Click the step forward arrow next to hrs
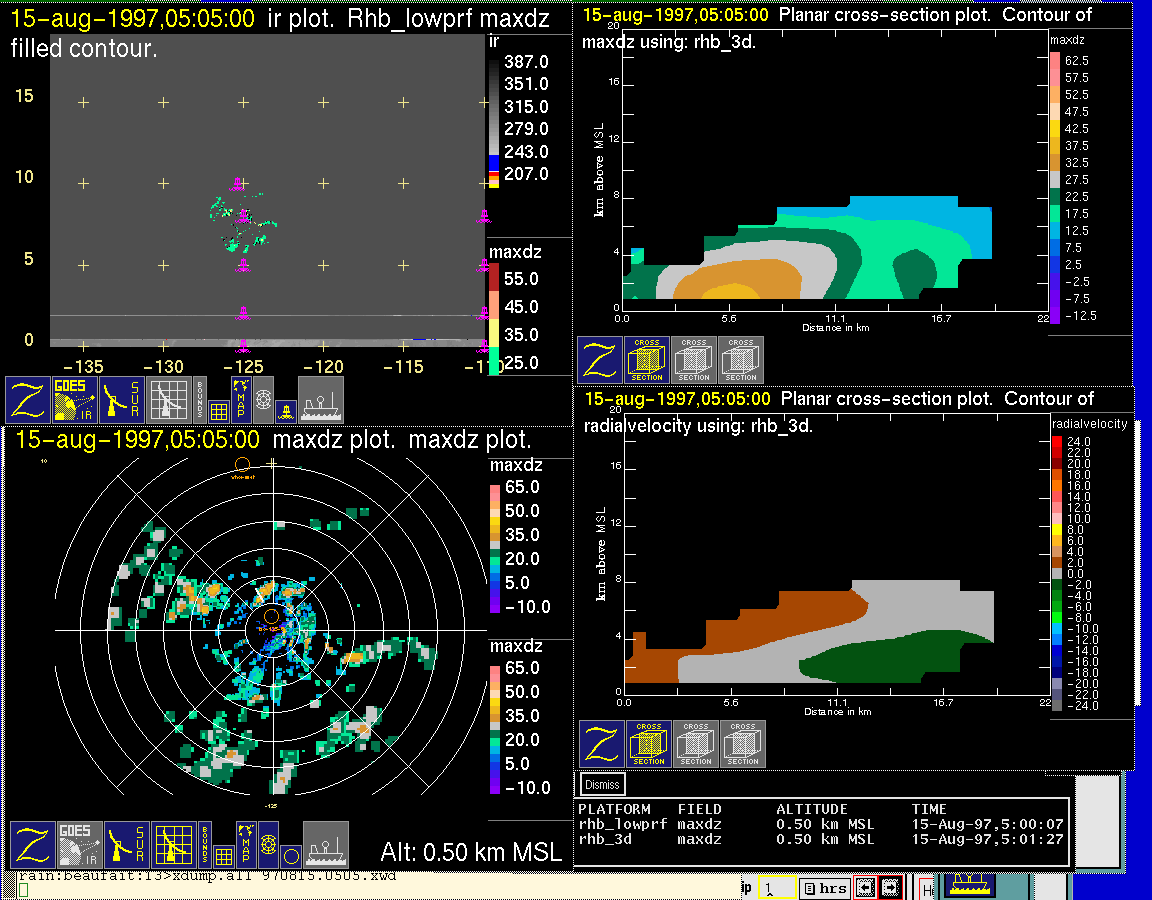The height and width of the screenshot is (900, 1152). click(890, 888)
